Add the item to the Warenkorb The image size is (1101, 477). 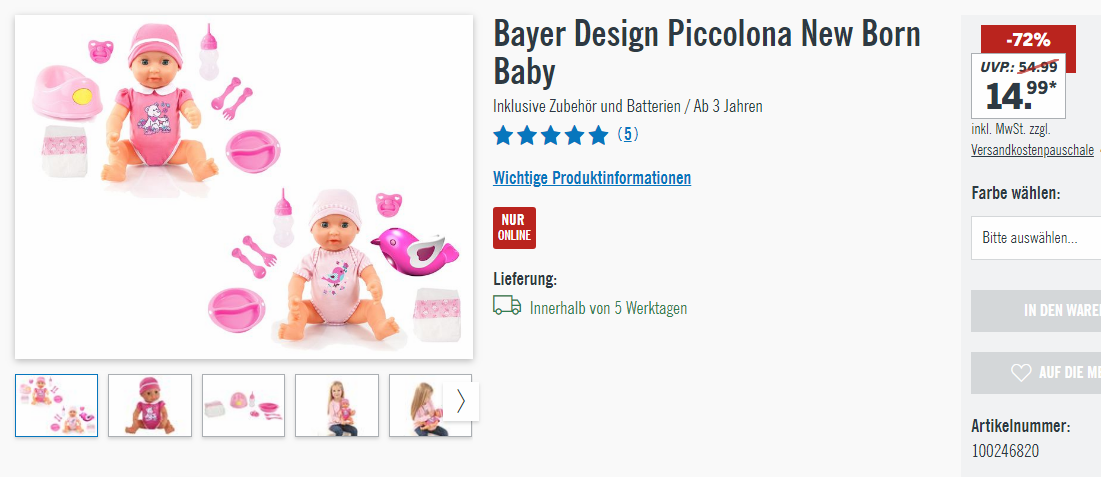click(x=1036, y=311)
